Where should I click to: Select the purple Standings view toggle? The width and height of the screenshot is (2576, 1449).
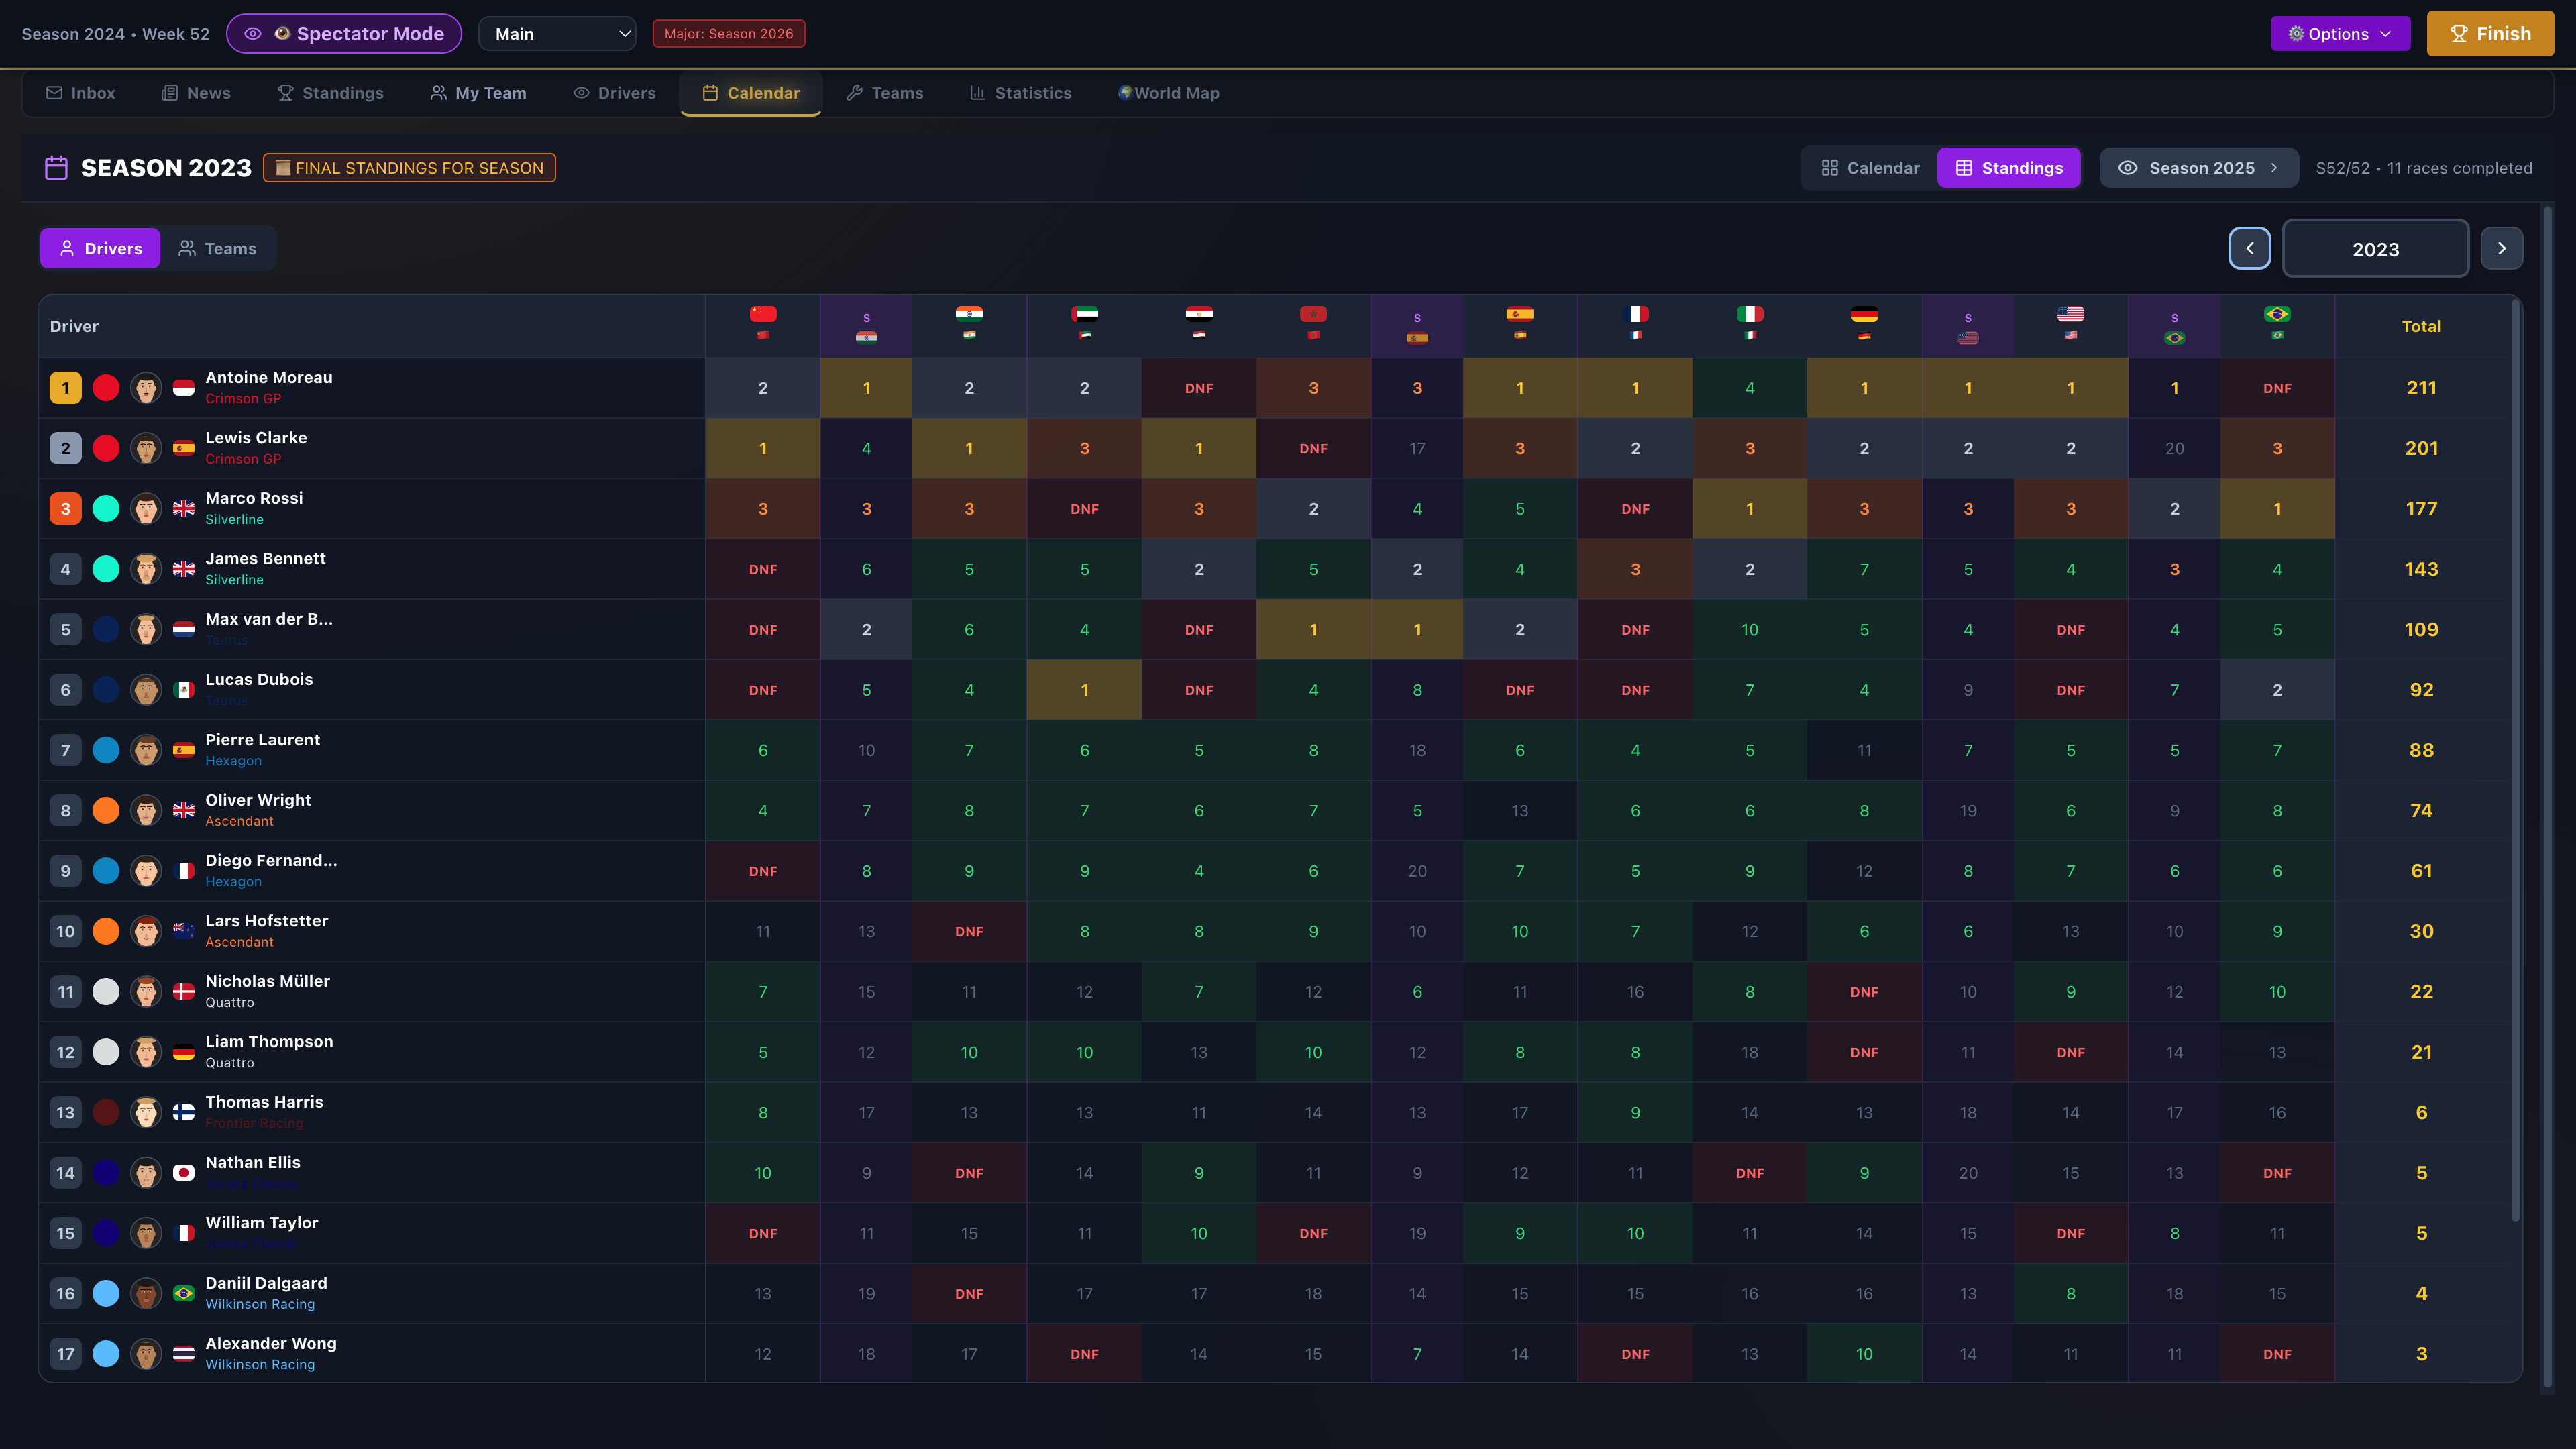pyautogui.click(x=2009, y=168)
